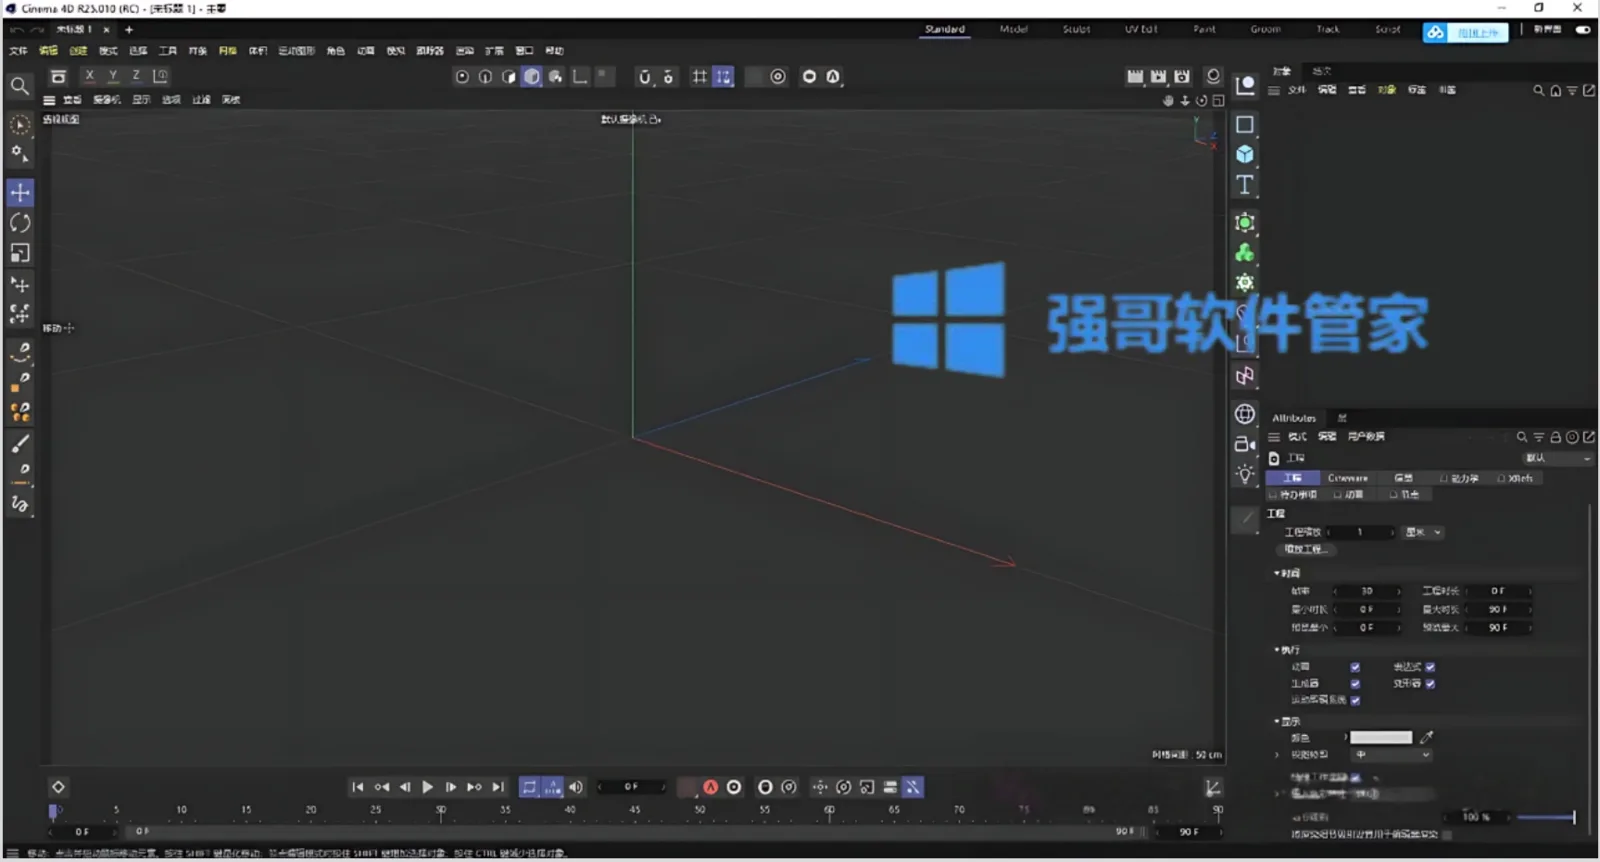Open the command search magnifier in left toolbar
The height and width of the screenshot is (862, 1600).
(19, 87)
